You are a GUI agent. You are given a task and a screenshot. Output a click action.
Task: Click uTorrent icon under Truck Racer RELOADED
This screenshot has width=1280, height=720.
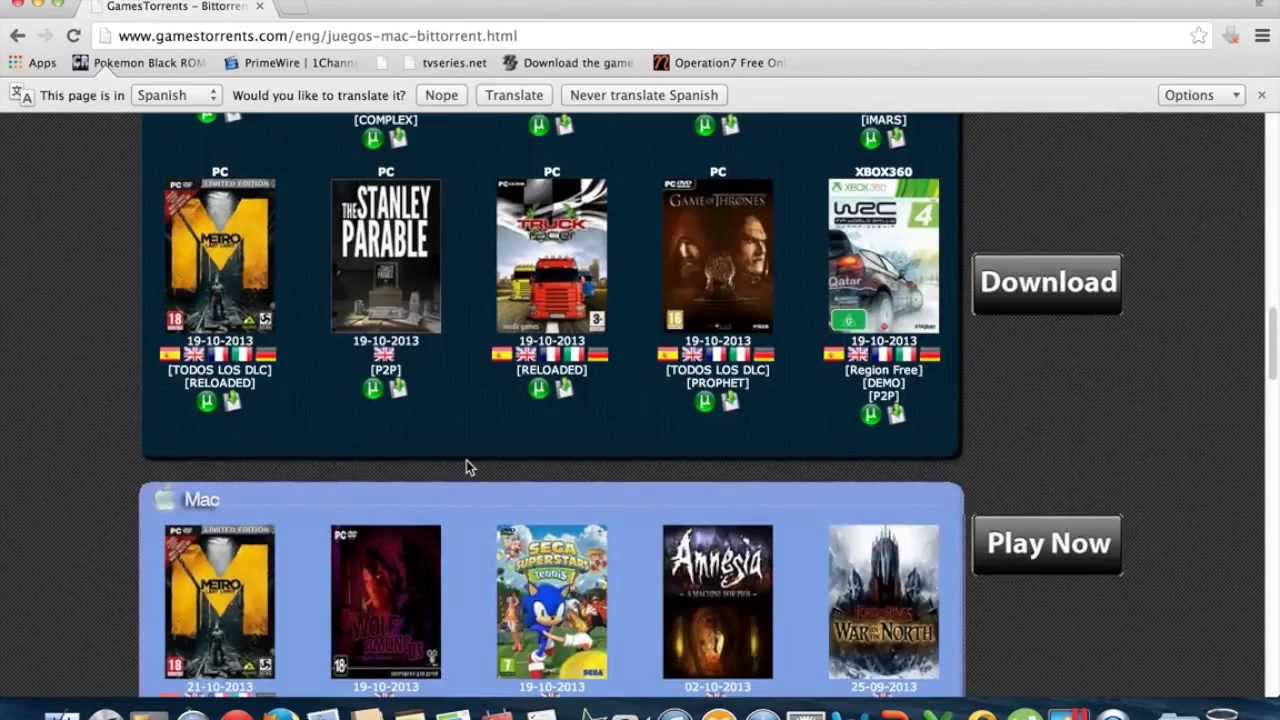tap(539, 388)
